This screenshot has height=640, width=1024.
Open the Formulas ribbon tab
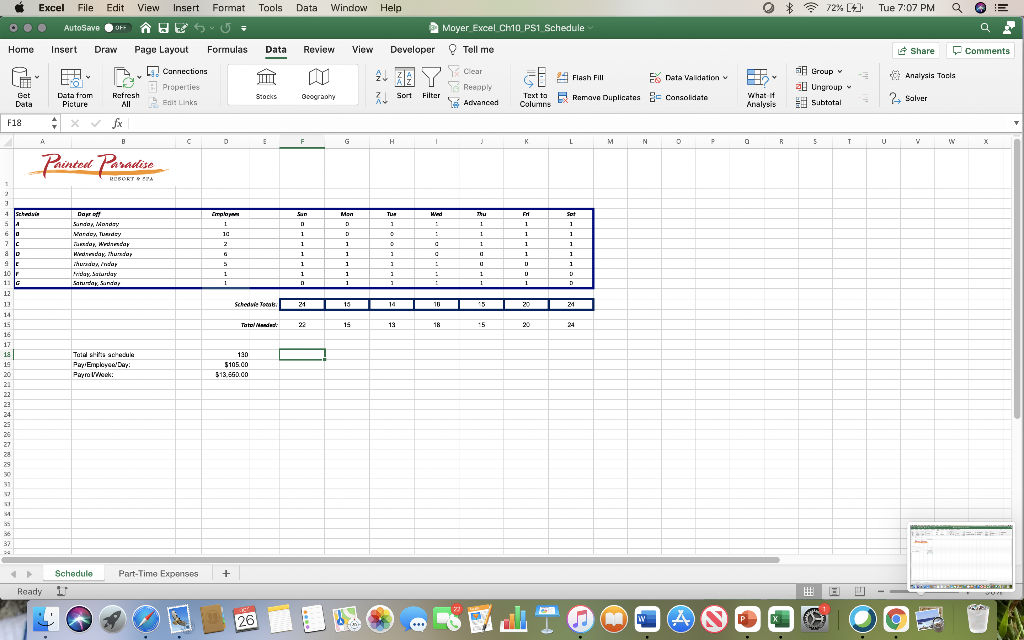(x=227, y=50)
